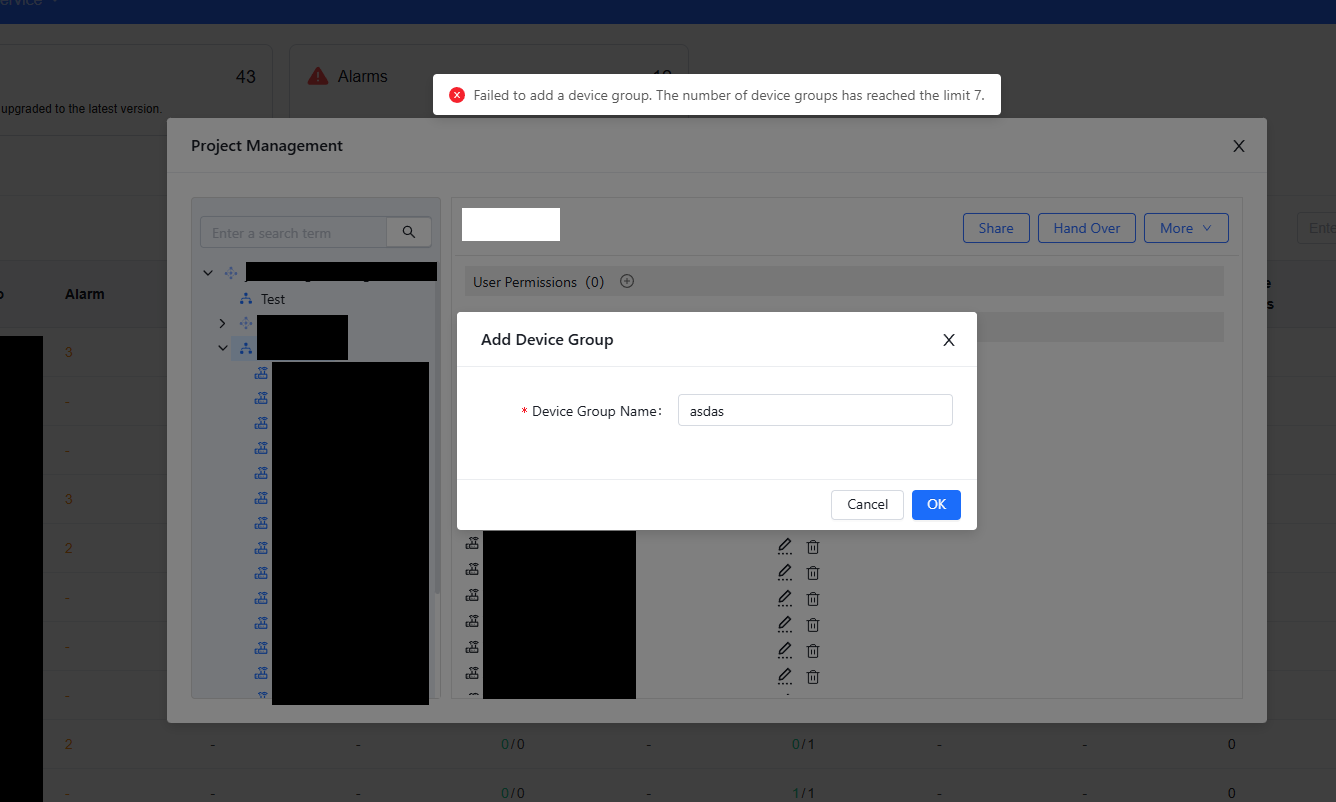Close the Project Management window
Viewport: 1336px width, 802px height.
pos(1238,146)
